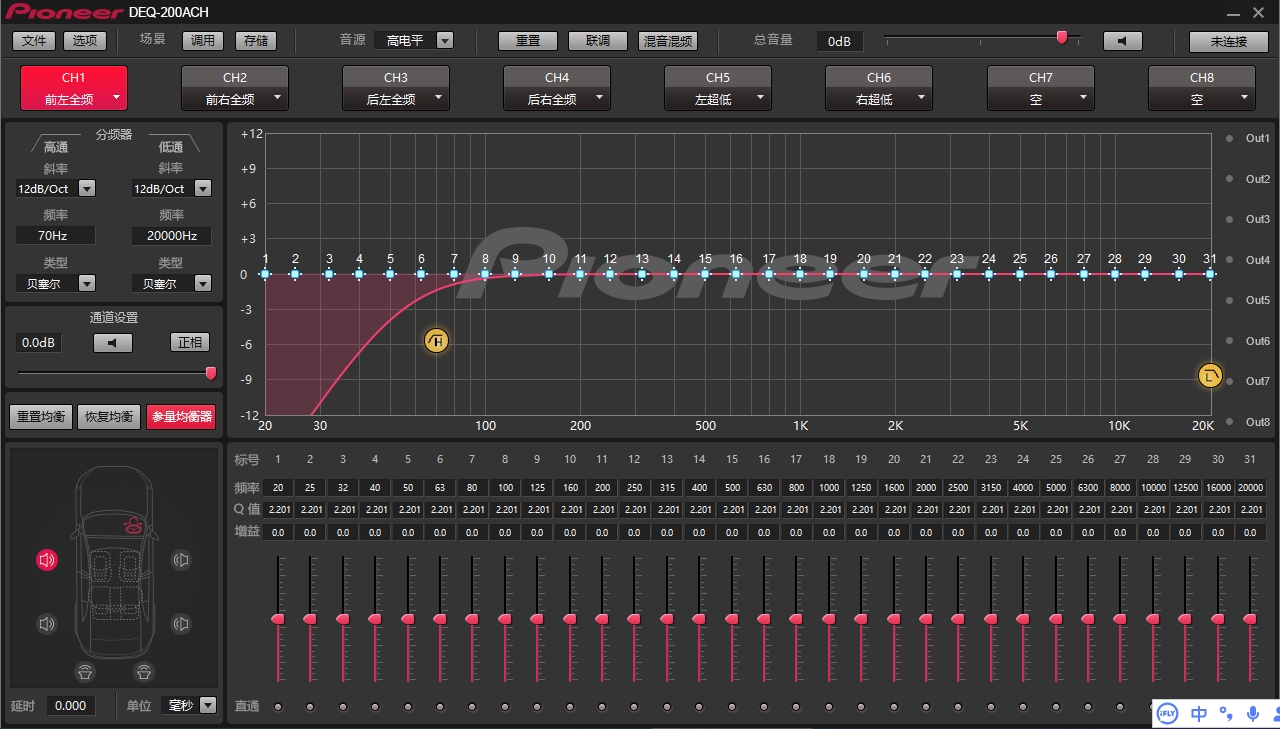The image size is (1280, 729).
Task: Toggle mute in the 通道设置 panel
Action: point(112,343)
